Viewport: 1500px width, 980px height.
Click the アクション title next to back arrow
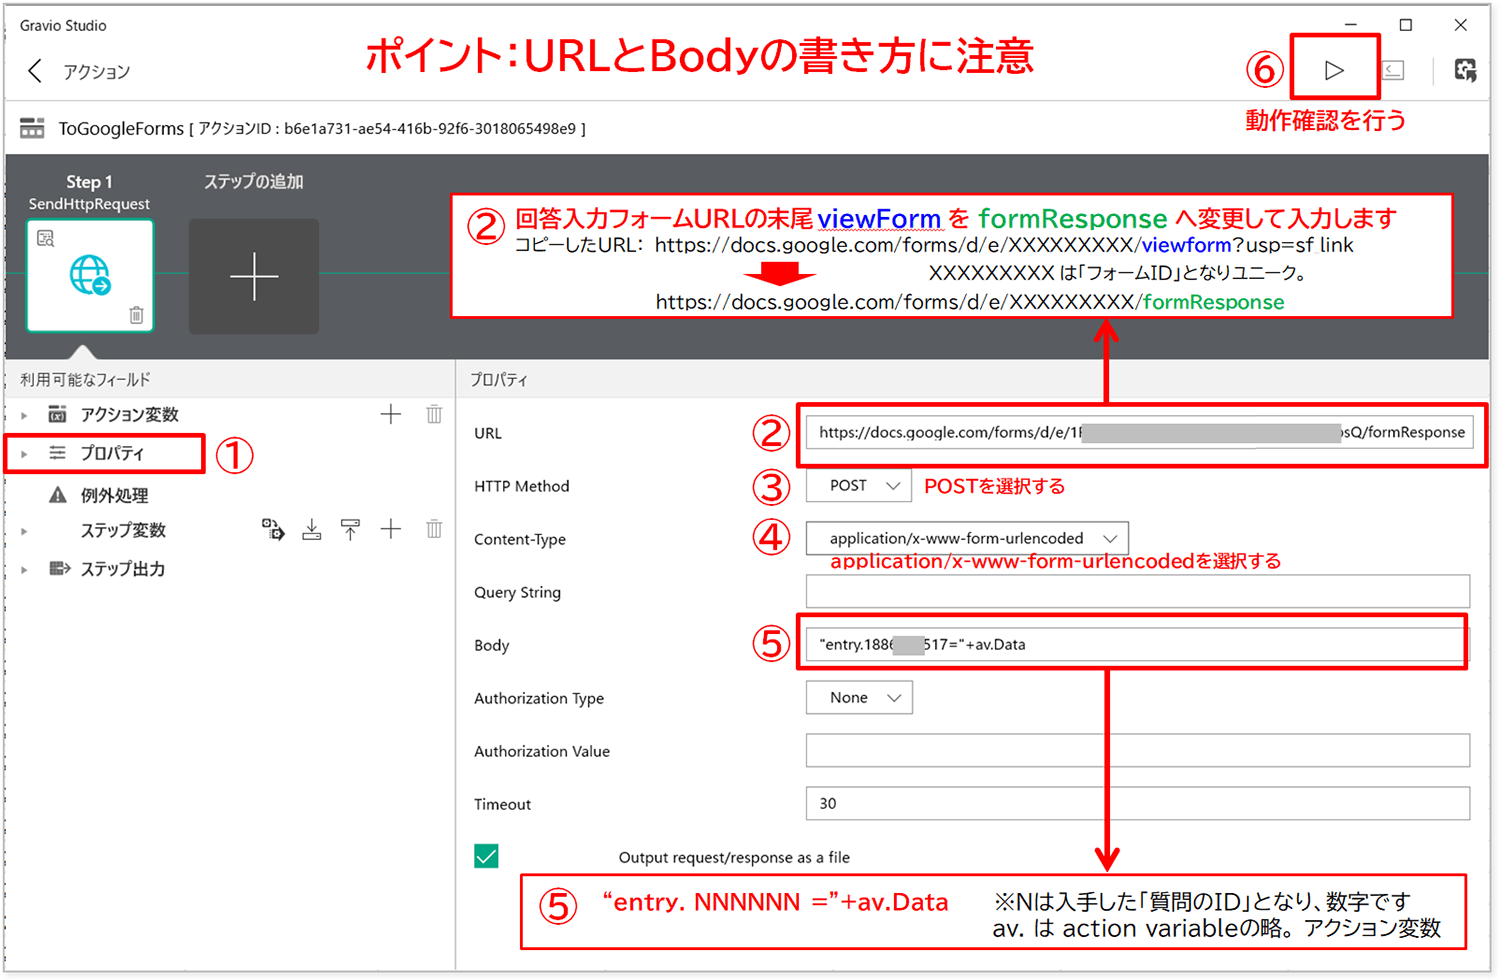tap(97, 72)
